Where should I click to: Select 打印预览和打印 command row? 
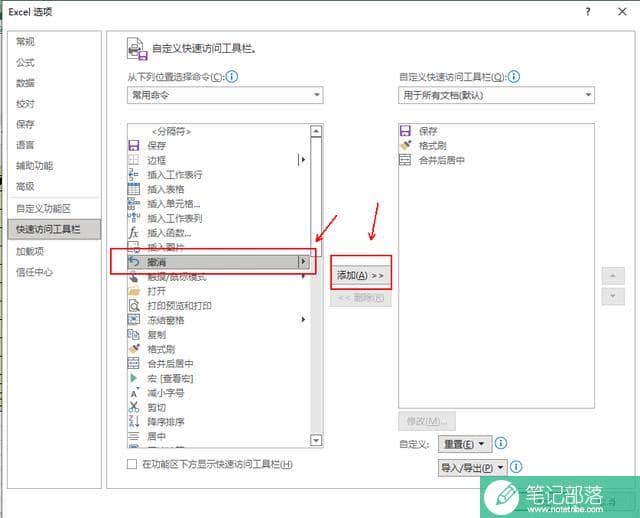[219, 305]
